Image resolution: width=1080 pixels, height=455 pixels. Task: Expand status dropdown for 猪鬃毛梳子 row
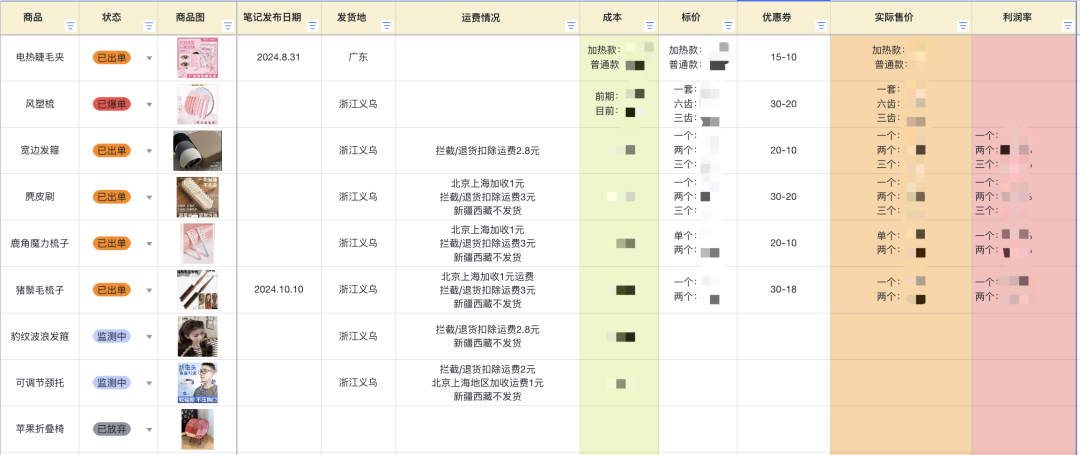click(x=149, y=290)
